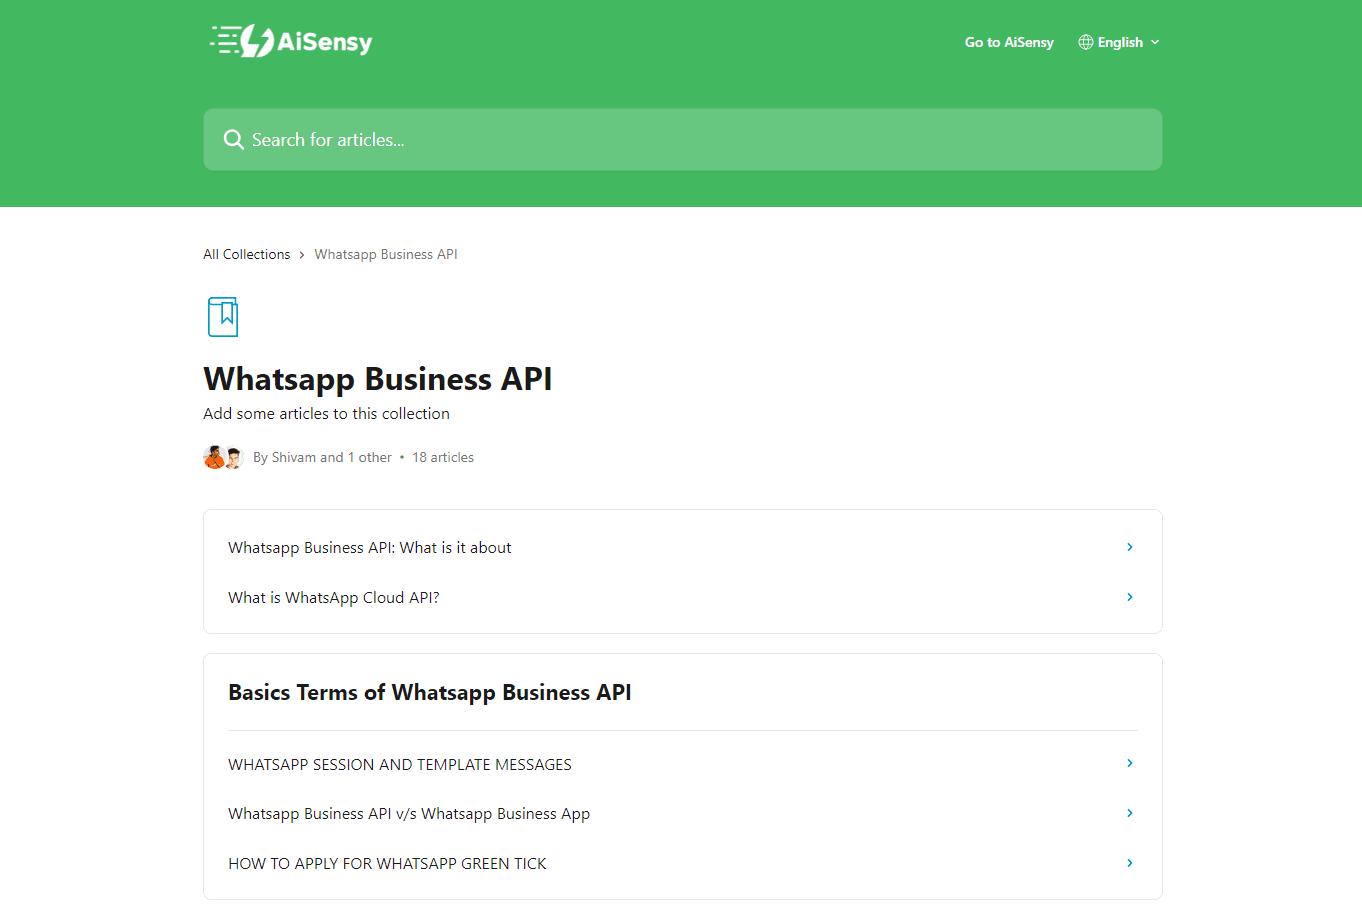
Task: Click the second author avatar
Action: 233,457
